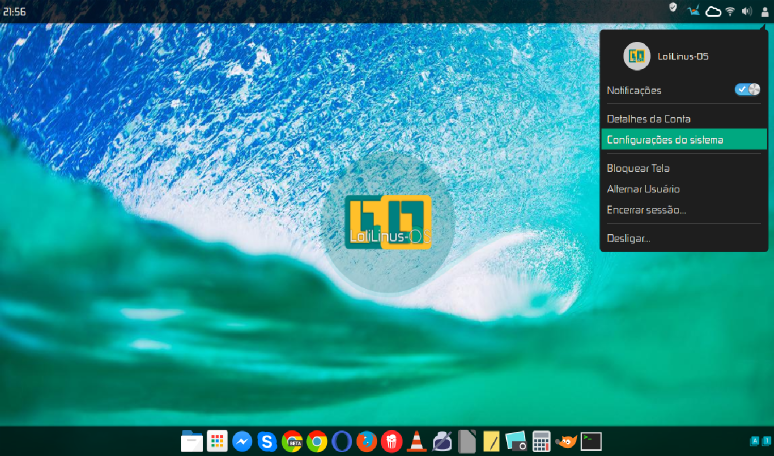Open the volume indicator in the panel
The image size is (774, 456).
click(x=747, y=11)
